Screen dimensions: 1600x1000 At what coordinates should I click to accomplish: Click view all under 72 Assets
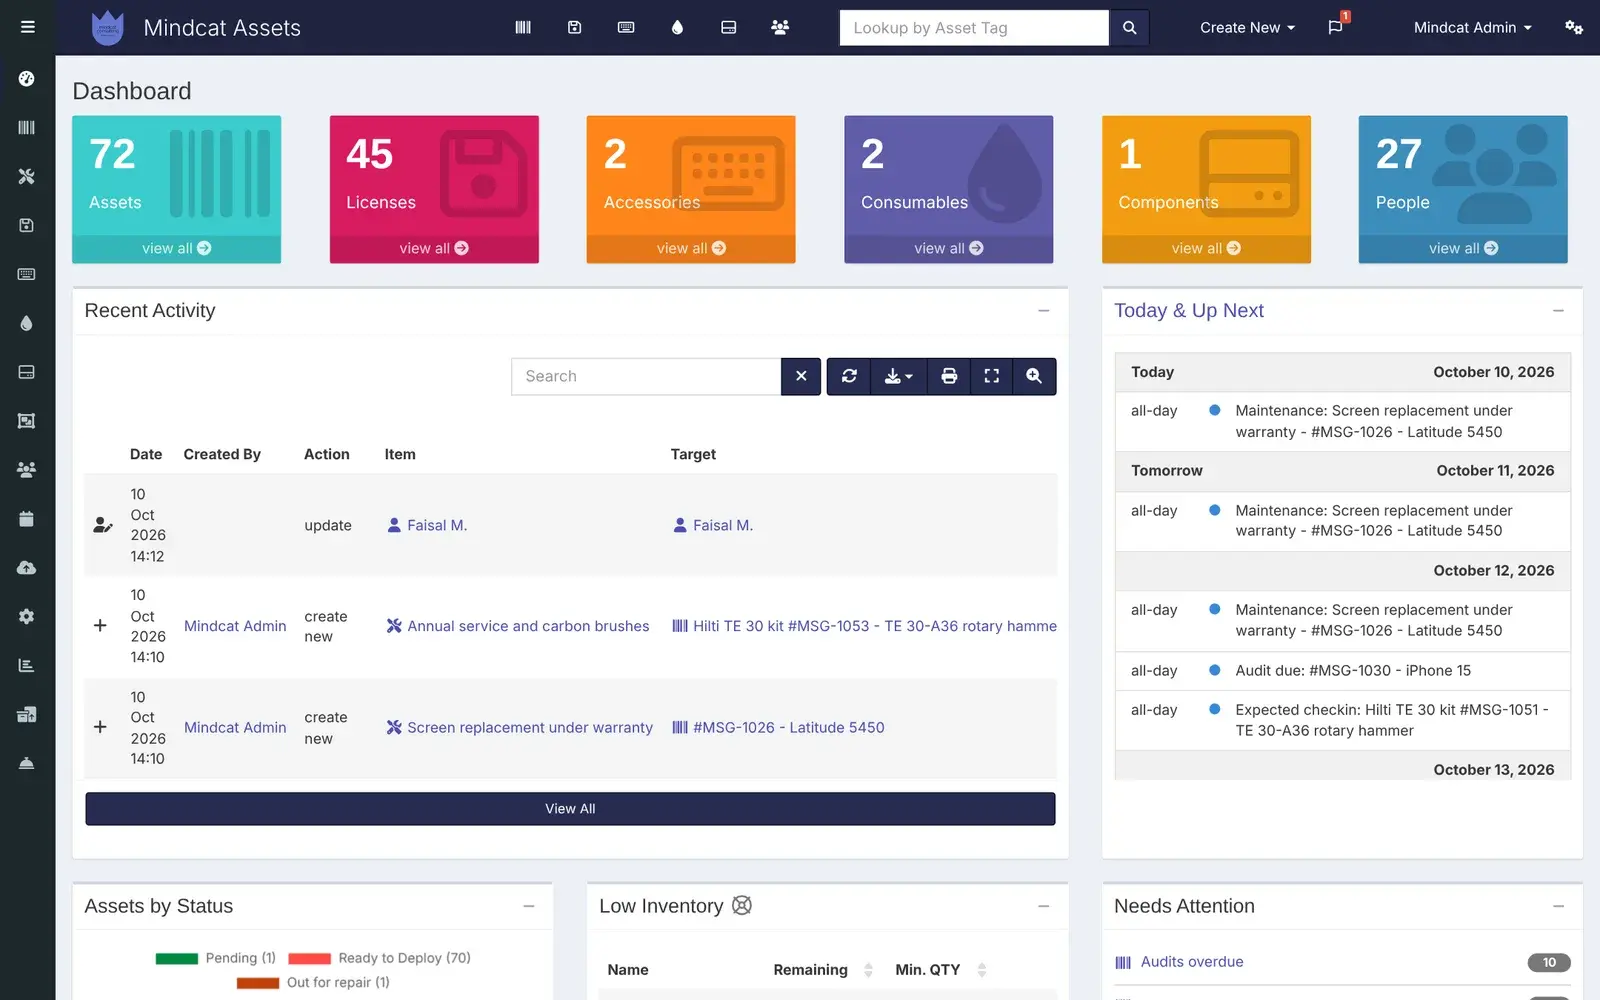pos(176,248)
